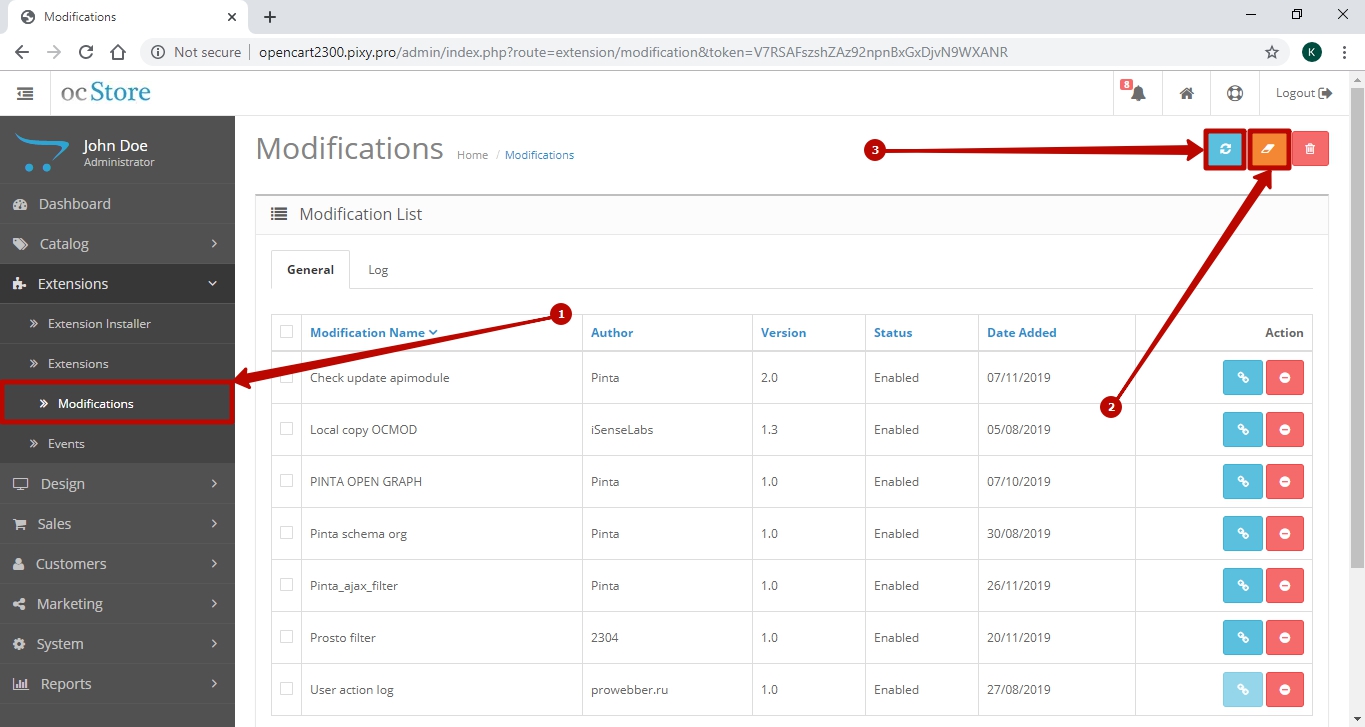The height and width of the screenshot is (727, 1365).
Task: Open the life-ring help icon
Action: click(1234, 93)
